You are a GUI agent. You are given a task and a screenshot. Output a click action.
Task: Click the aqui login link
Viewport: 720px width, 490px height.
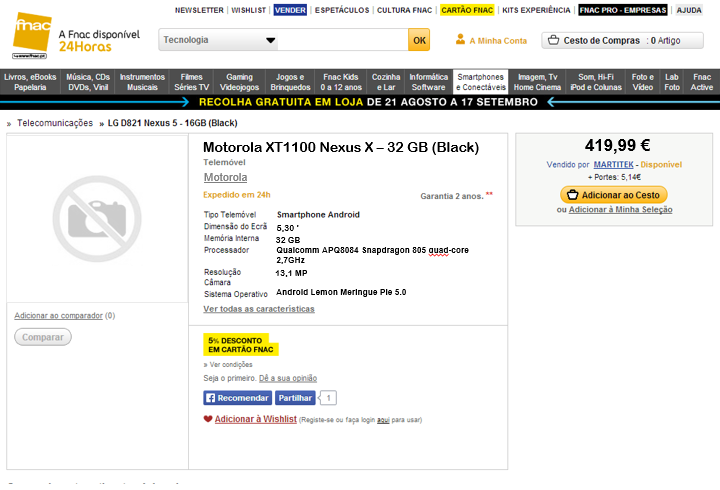click(x=383, y=420)
